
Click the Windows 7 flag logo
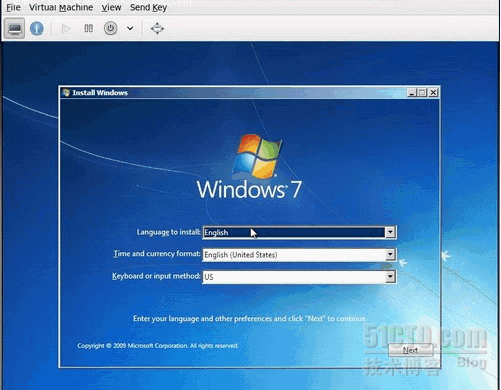pos(257,156)
